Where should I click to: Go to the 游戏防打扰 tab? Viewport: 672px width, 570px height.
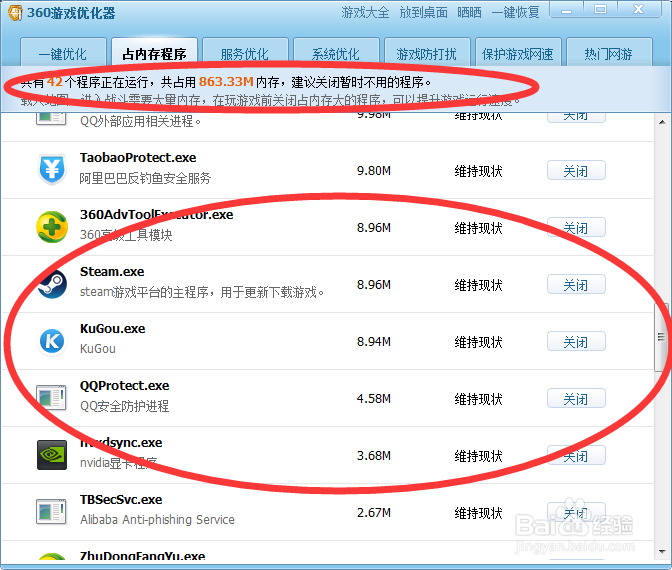coord(427,54)
